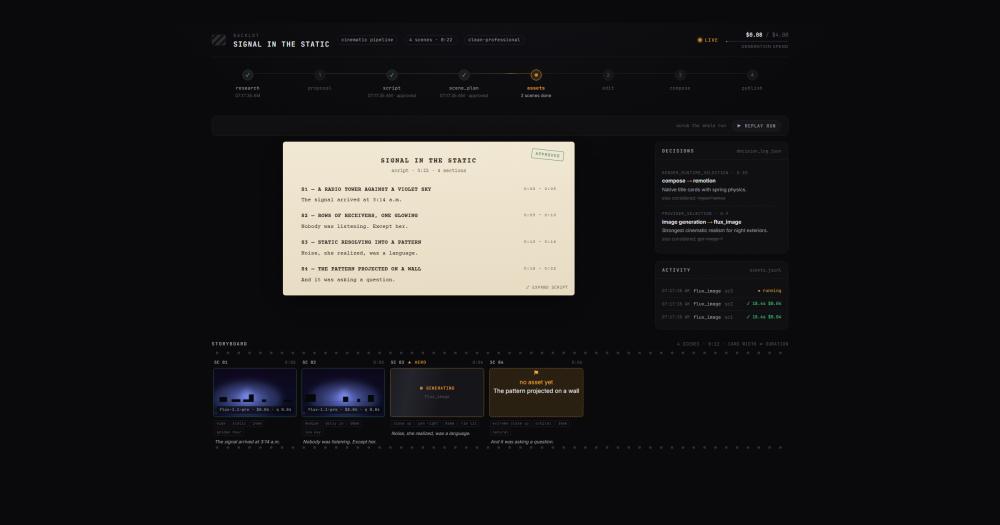This screenshot has width=1000, height=525.
Task: Open the SC 01 storyboard thumbnail
Action: pos(254,392)
